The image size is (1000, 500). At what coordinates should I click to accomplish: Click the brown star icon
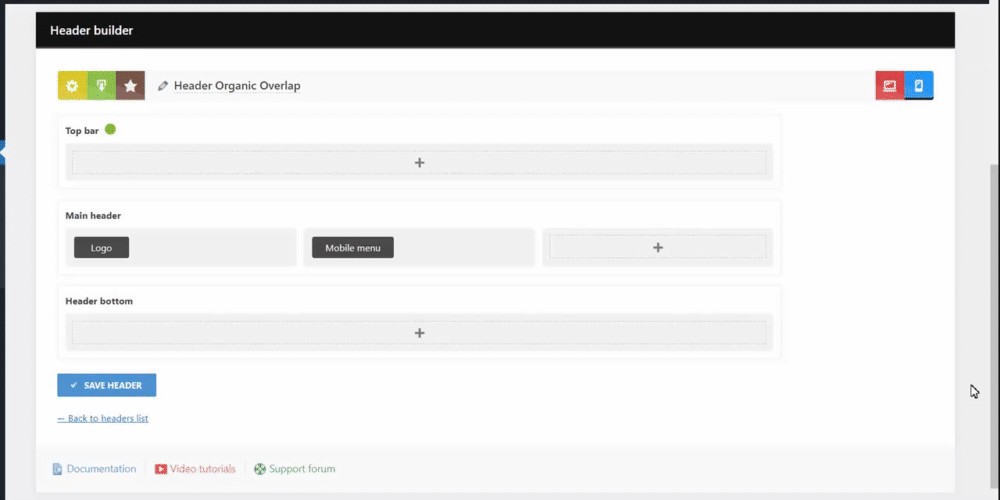[130, 85]
